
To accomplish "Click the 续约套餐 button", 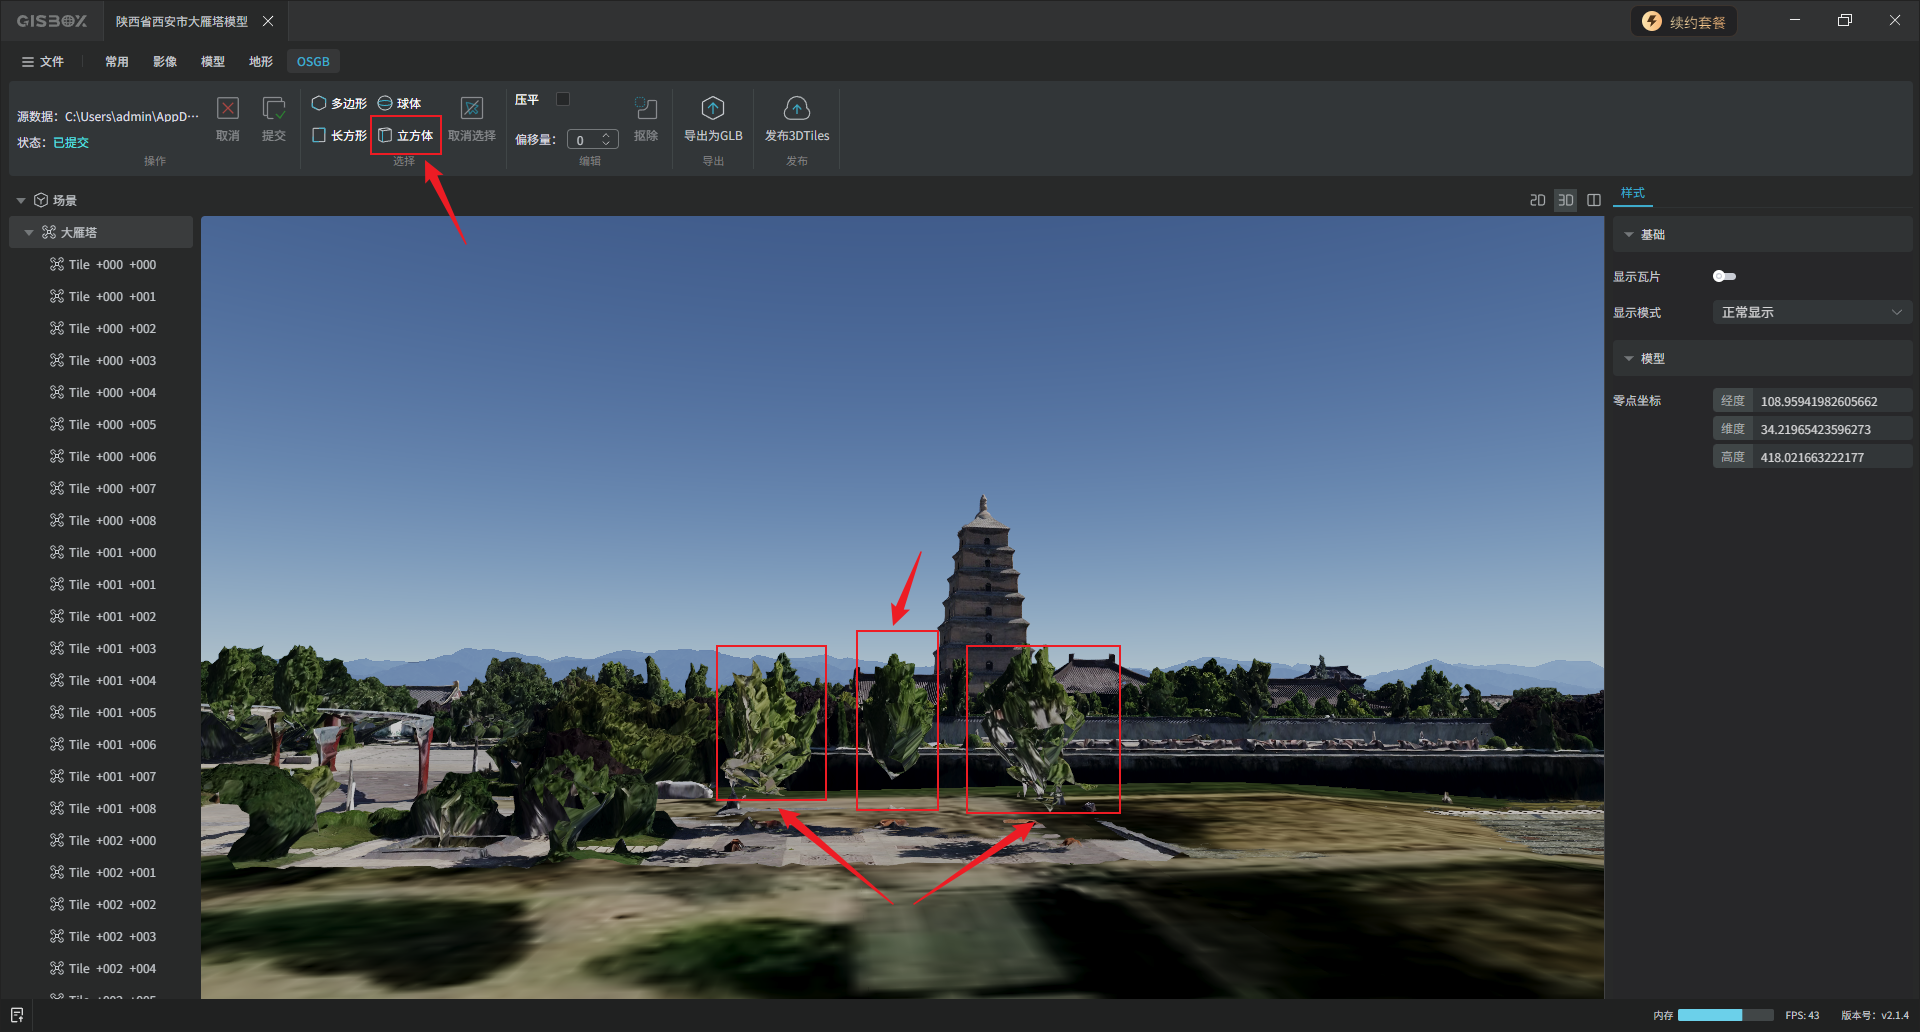I will pos(1684,22).
